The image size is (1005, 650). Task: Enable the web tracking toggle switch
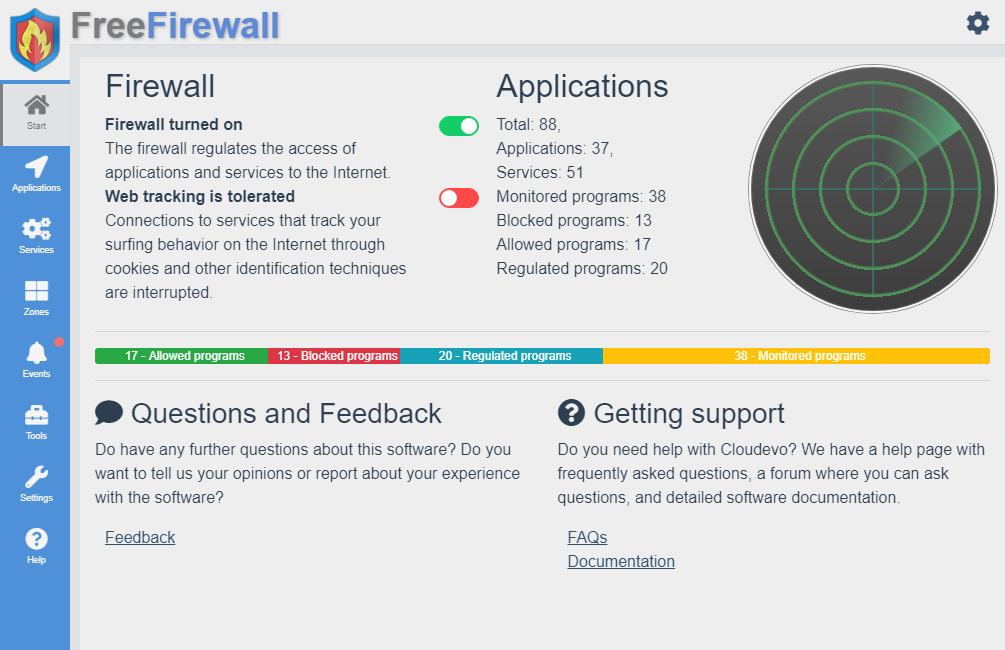pyautogui.click(x=459, y=198)
